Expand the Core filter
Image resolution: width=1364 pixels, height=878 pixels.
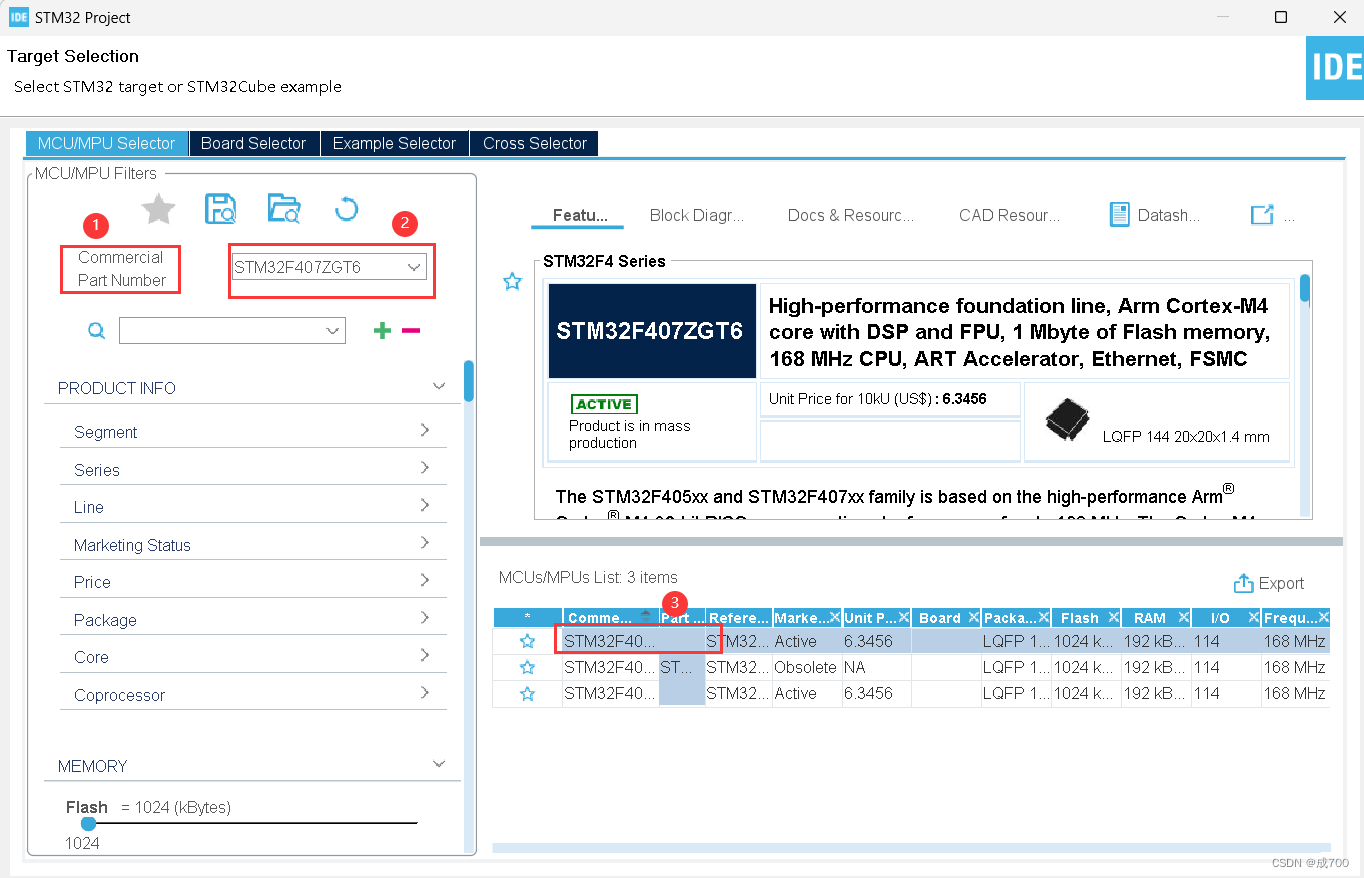click(425, 655)
